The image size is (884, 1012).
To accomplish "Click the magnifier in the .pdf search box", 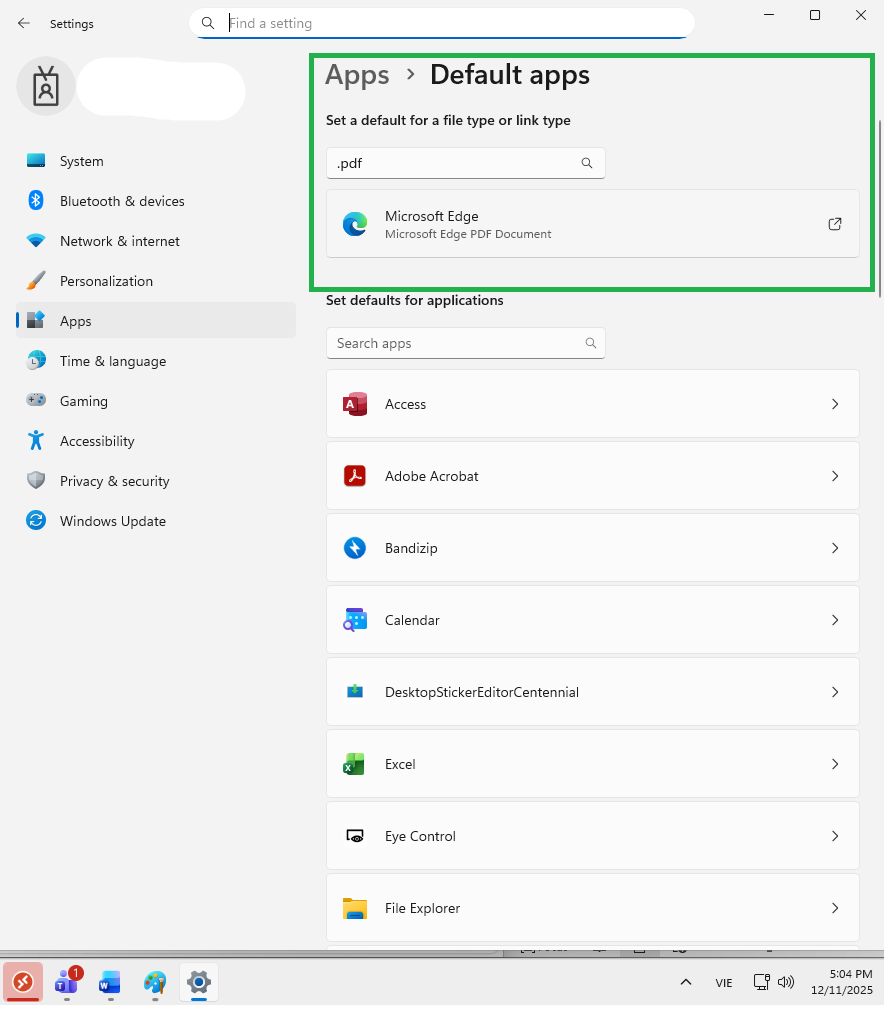I will coord(587,163).
